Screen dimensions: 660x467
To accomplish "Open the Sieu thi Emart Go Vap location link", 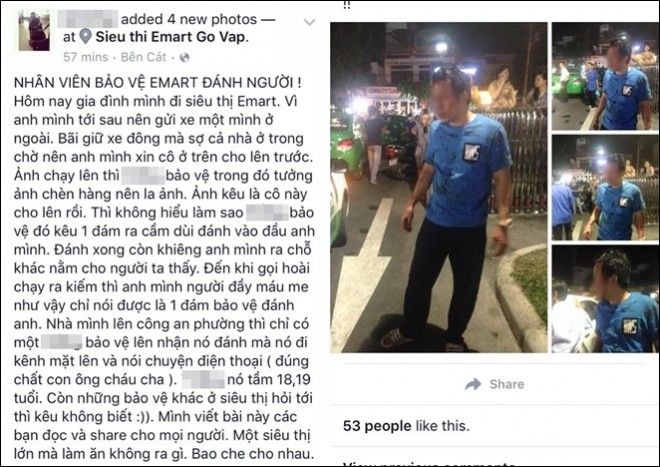I will (x=172, y=37).
